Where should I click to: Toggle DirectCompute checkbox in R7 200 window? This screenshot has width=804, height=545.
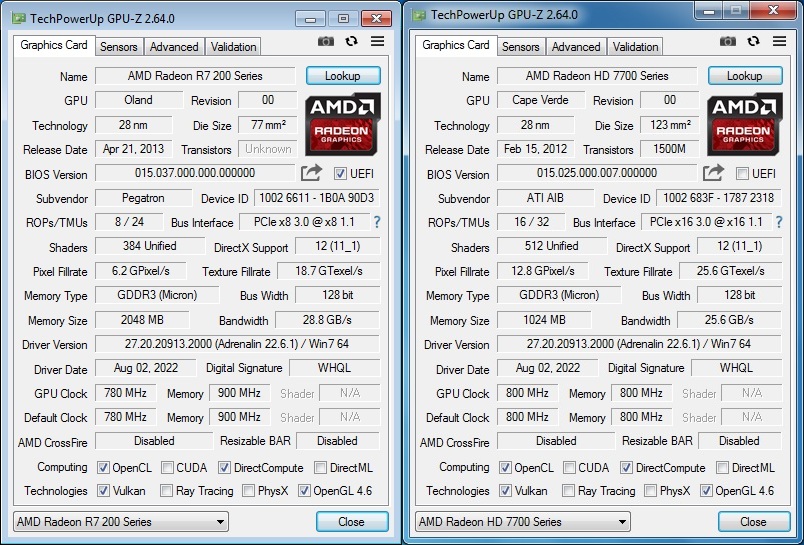(224, 468)
